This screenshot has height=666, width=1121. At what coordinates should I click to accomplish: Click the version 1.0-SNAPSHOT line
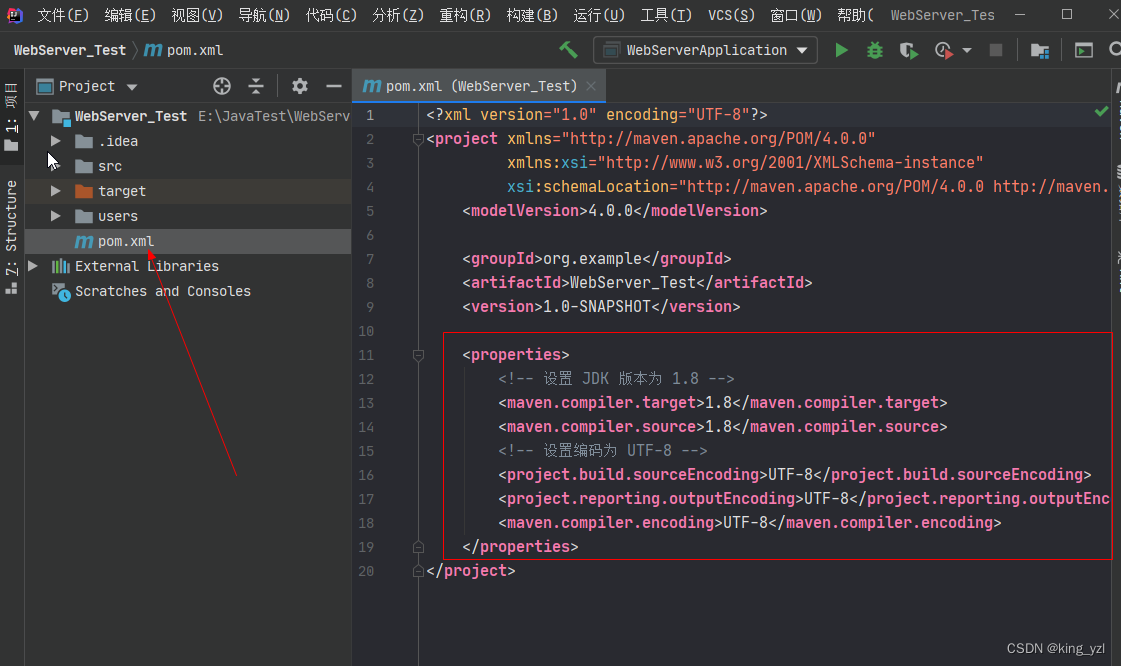coord(601,307)
